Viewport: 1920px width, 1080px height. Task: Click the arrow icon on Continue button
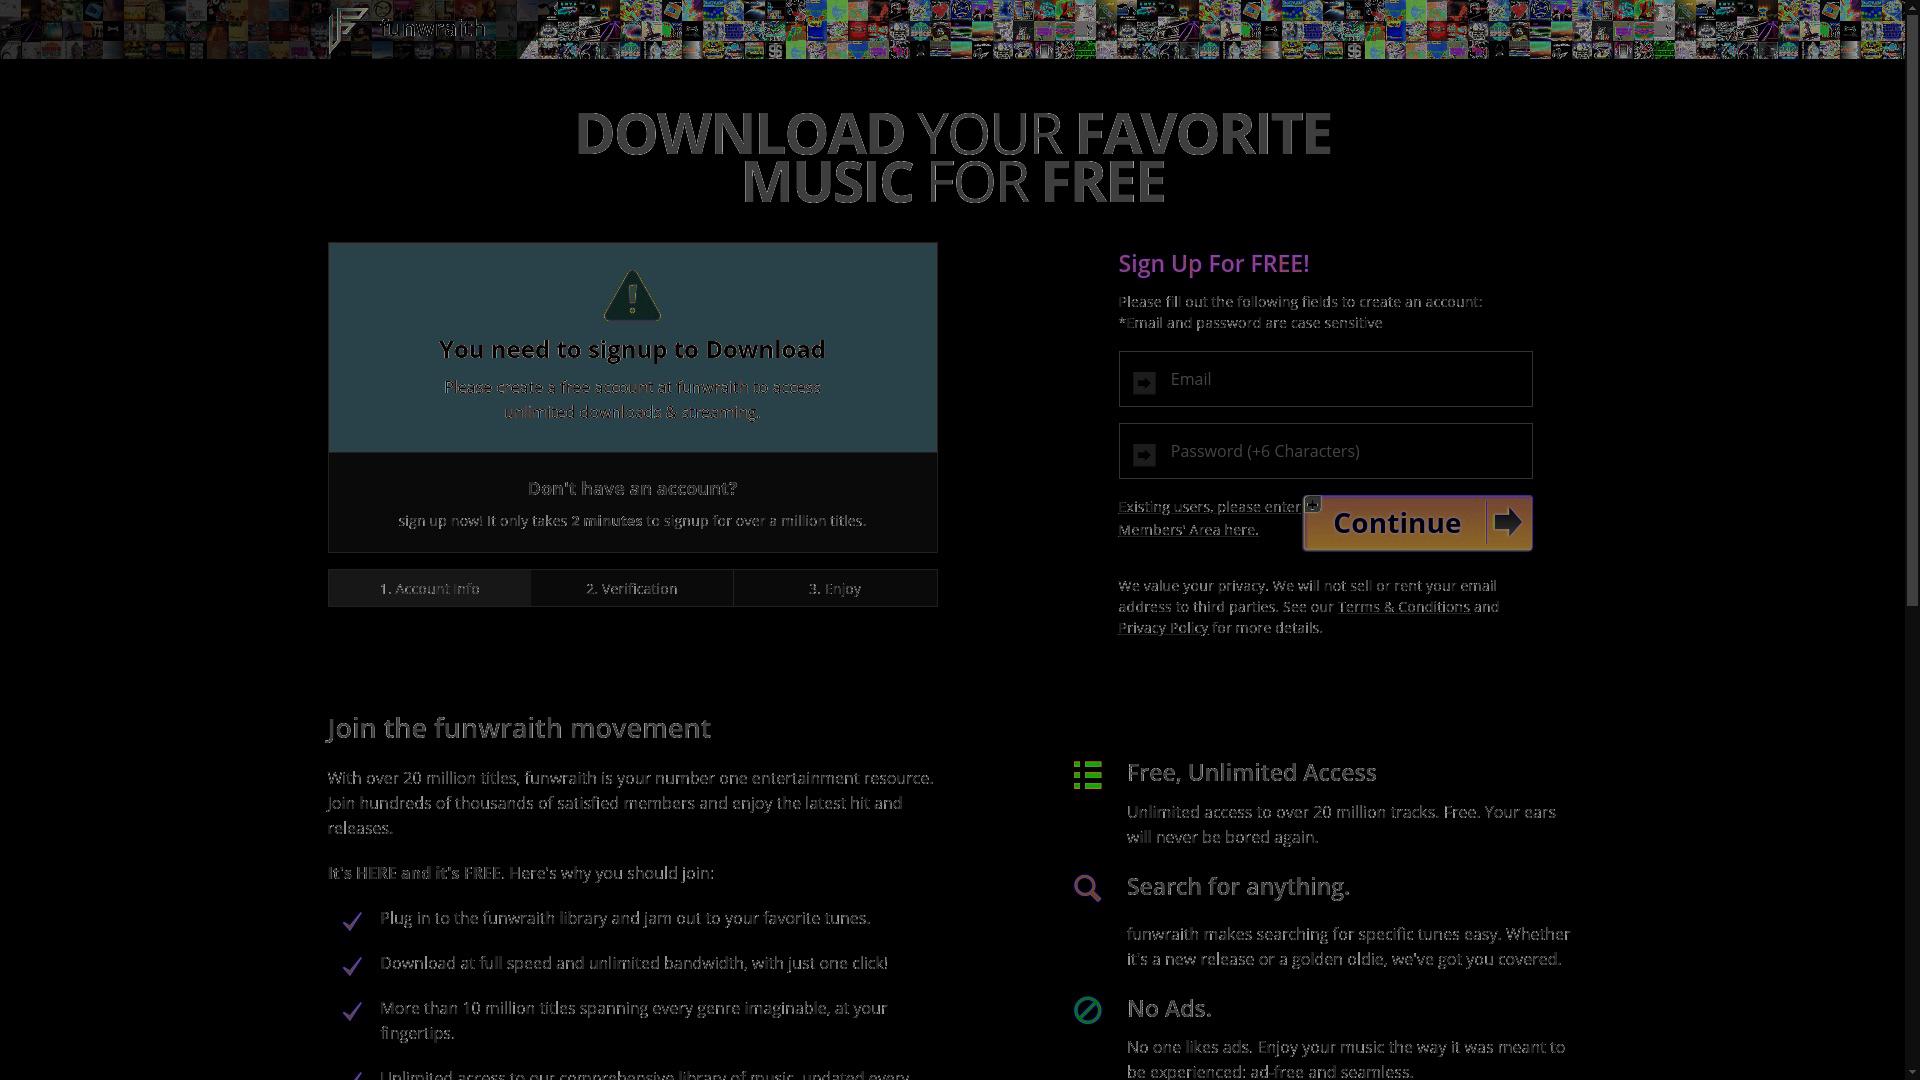1507,522
